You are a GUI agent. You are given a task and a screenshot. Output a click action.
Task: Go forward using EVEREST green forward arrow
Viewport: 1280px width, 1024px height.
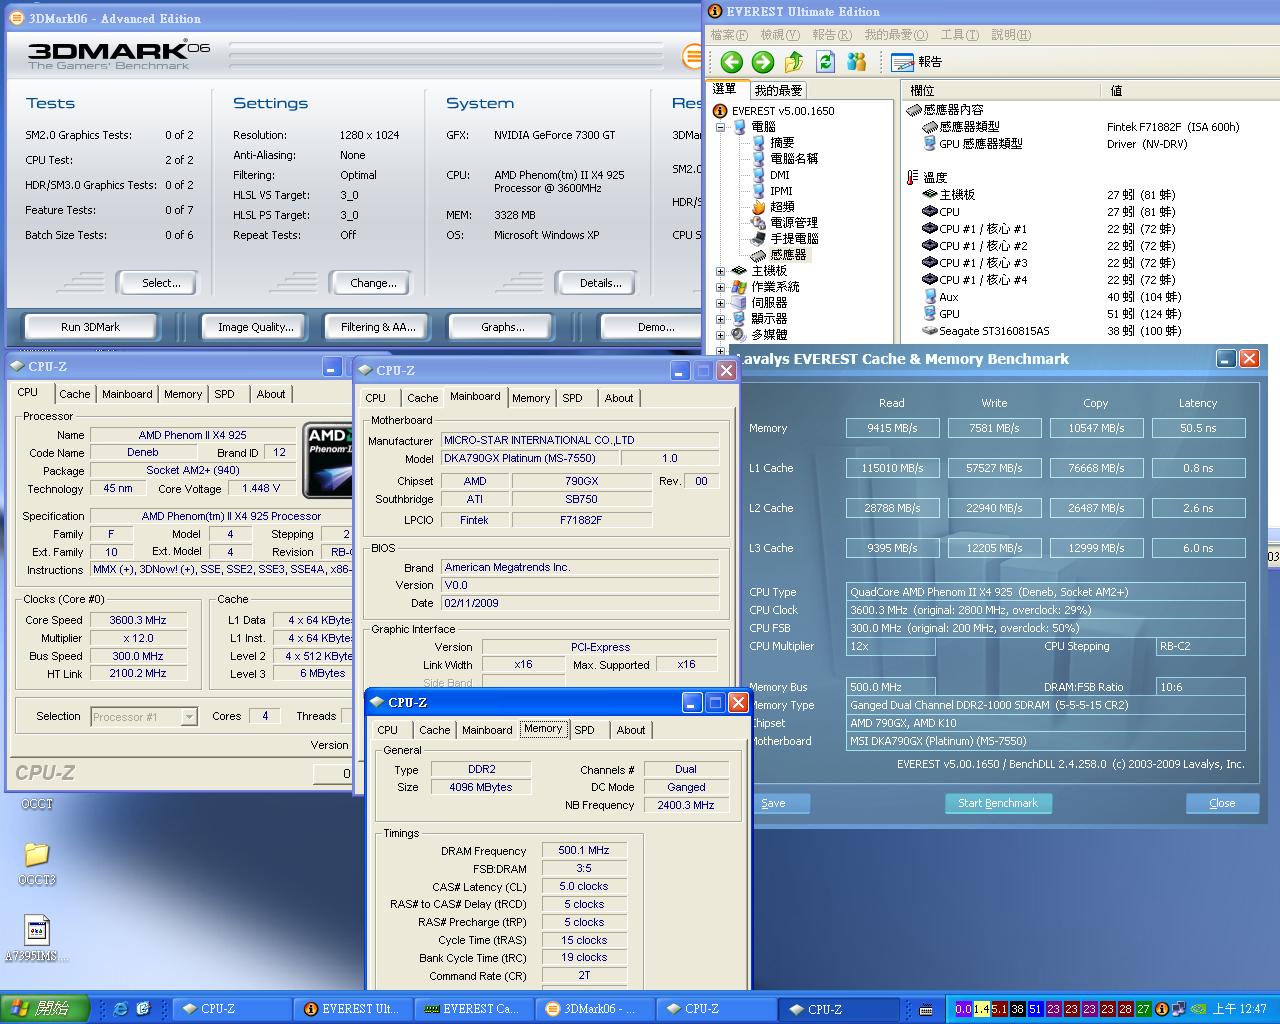click(x=763, y=62)
